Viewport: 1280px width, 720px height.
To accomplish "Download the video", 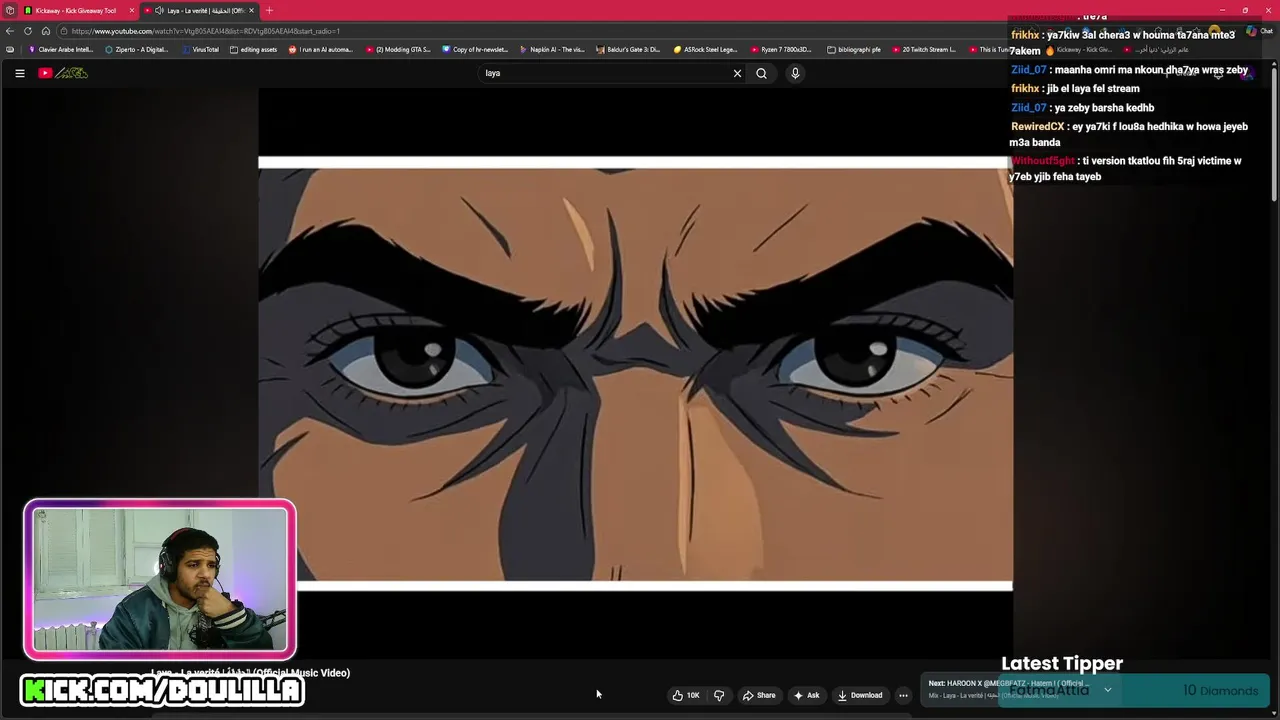I will [860, 695].
